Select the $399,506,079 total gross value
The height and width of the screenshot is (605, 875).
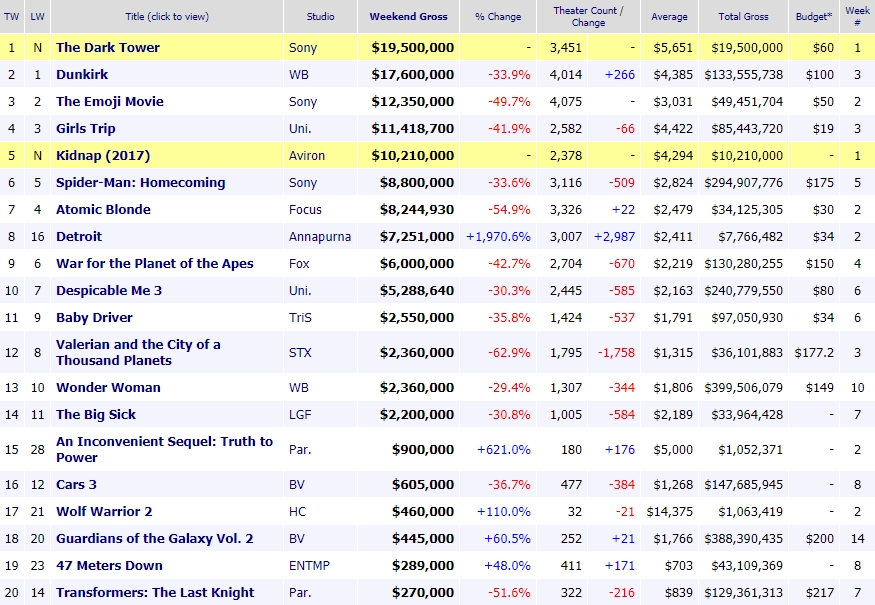[x=743, y=387]
